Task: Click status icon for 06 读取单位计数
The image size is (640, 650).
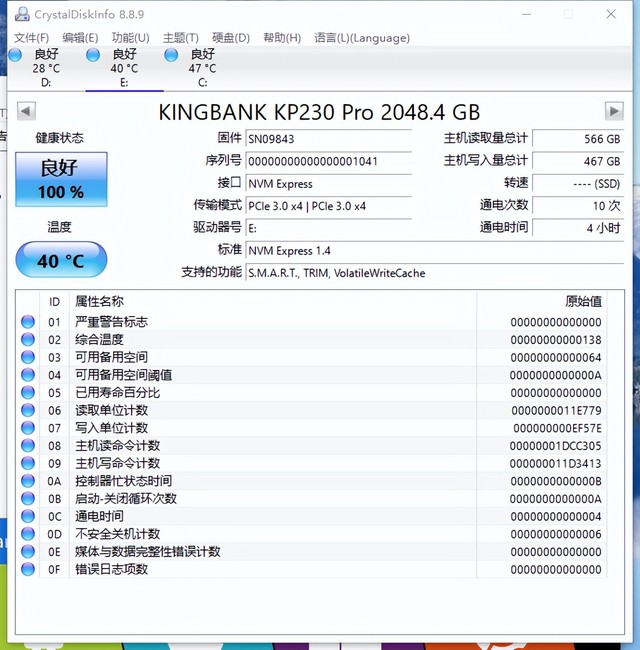Action: [x=28, y=410]
